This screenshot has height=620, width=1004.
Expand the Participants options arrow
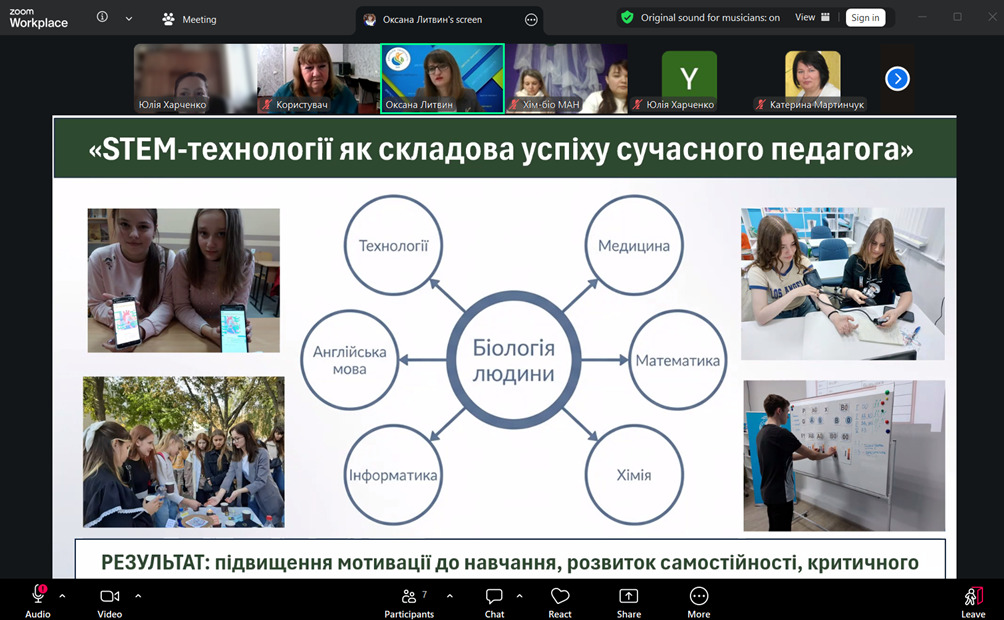449,595
